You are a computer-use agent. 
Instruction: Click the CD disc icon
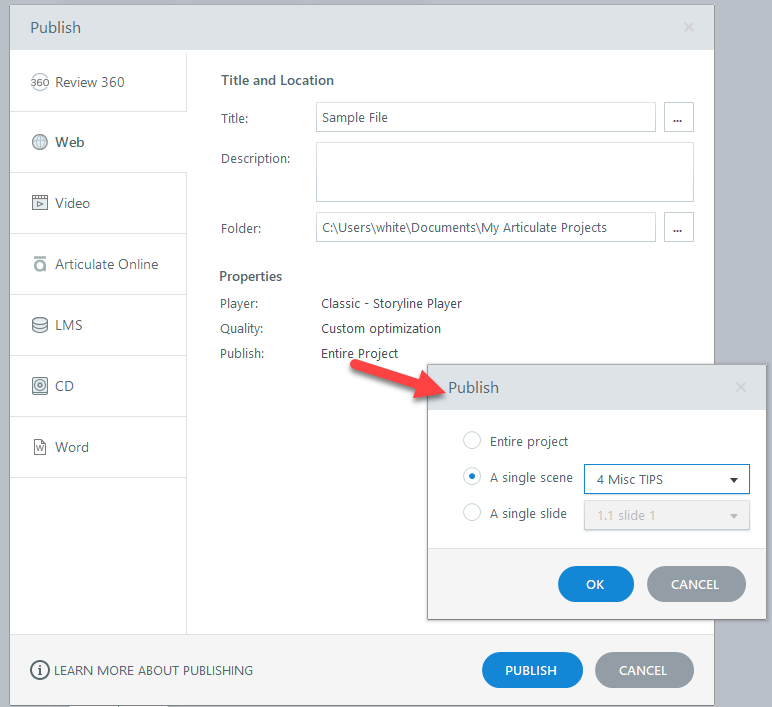[40, 386]
